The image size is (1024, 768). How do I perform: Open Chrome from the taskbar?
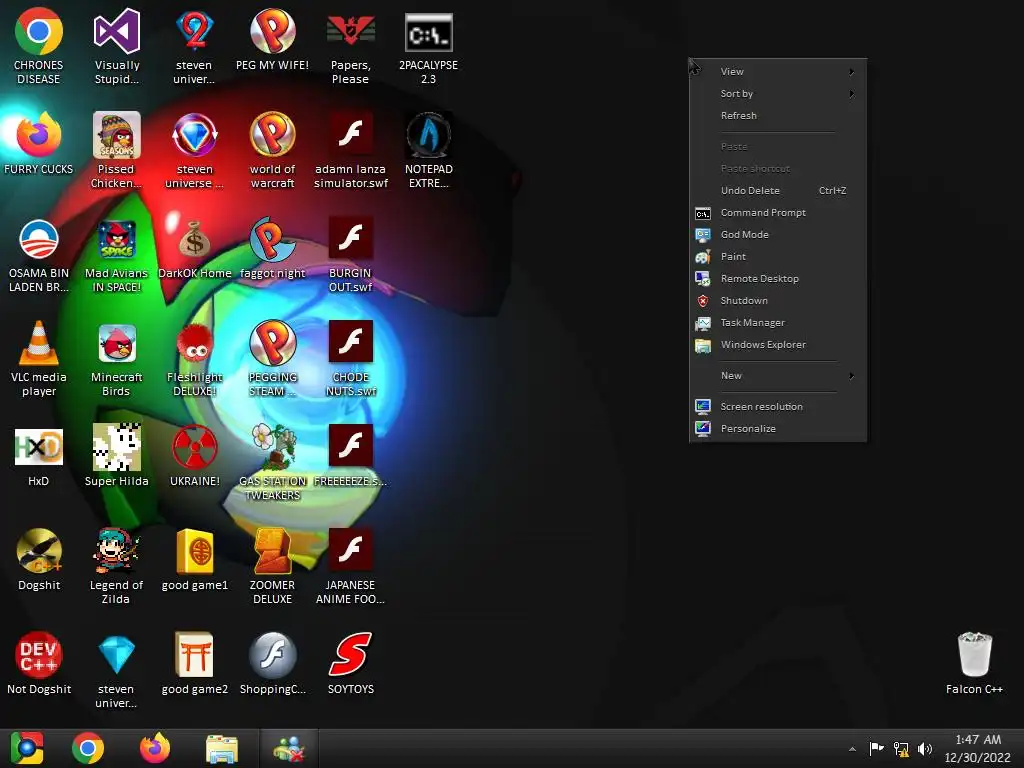pos(88,748)
